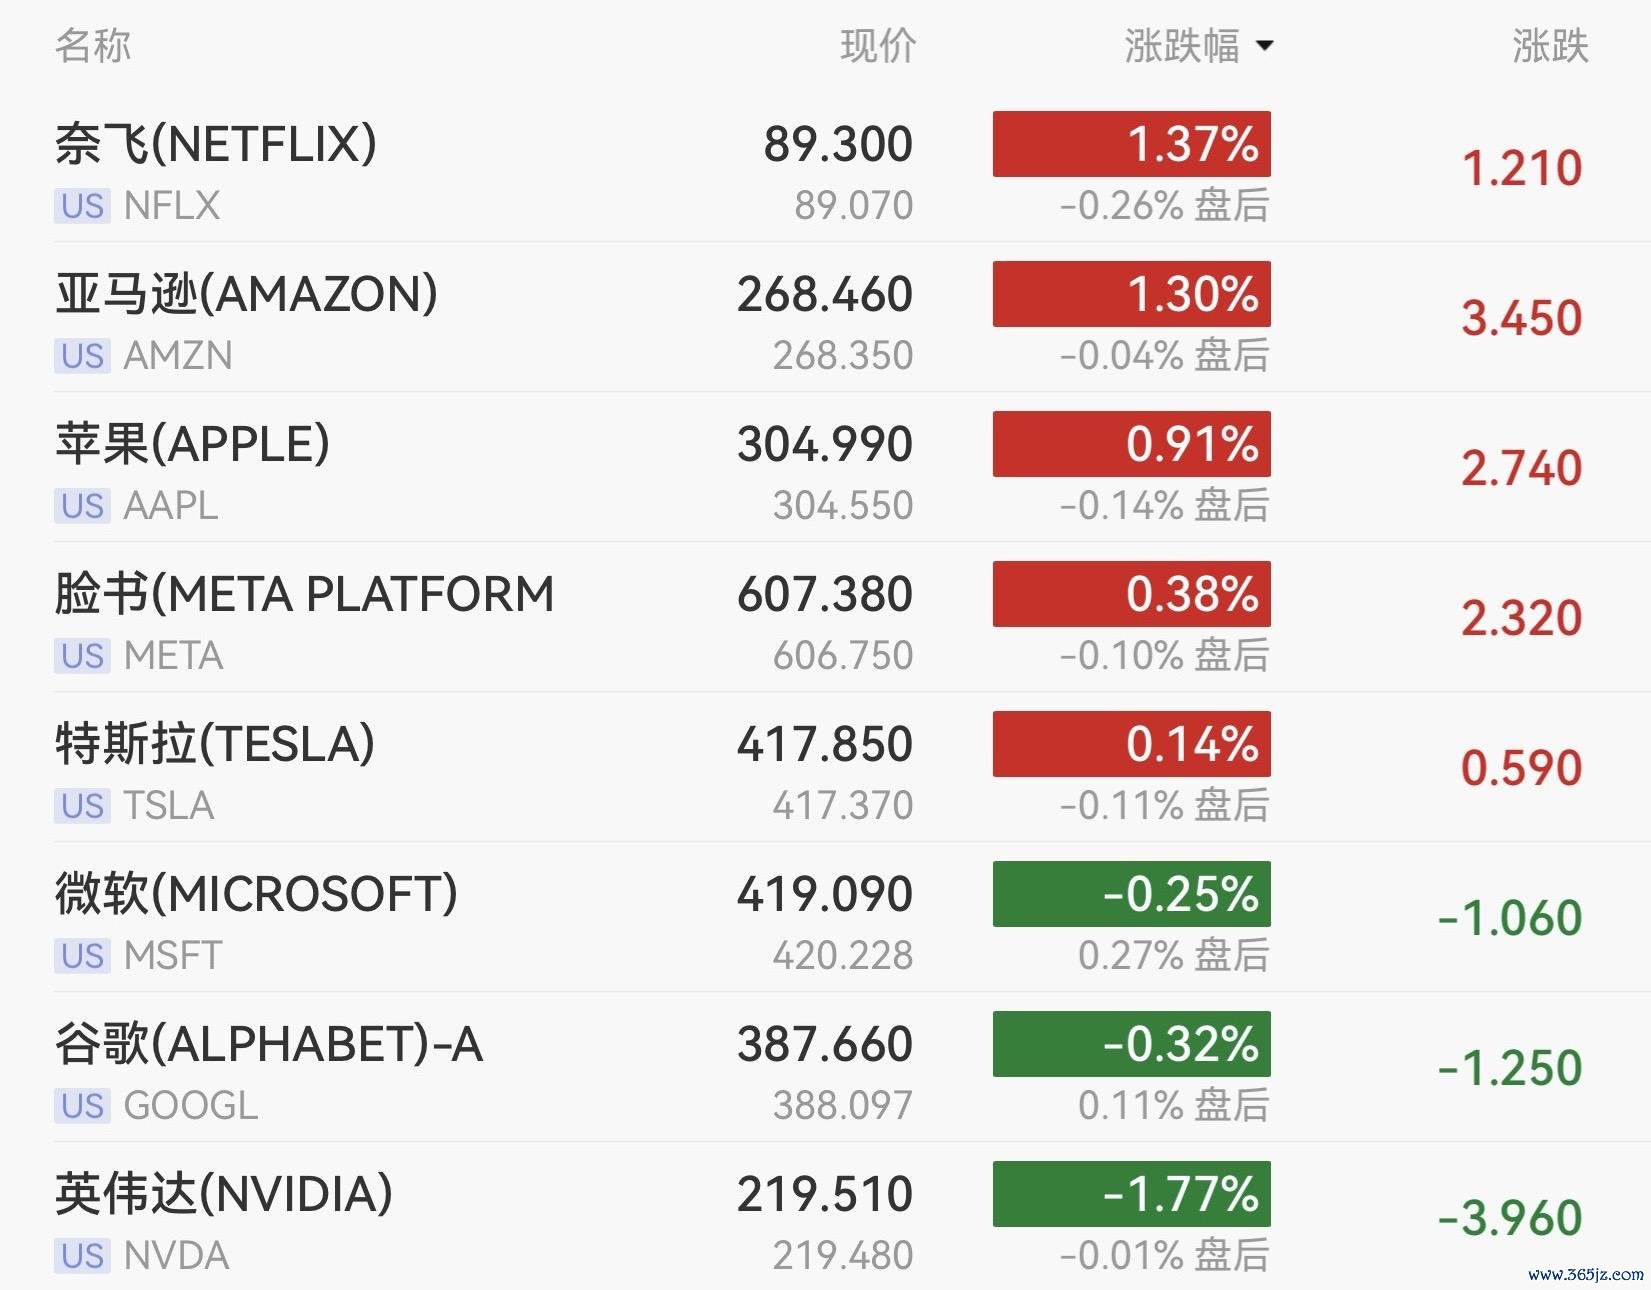This screenshot has width=1651, height=1290.
Task: Select the 名称 column header
Action: pyautogui.click(x=93, y=46)
